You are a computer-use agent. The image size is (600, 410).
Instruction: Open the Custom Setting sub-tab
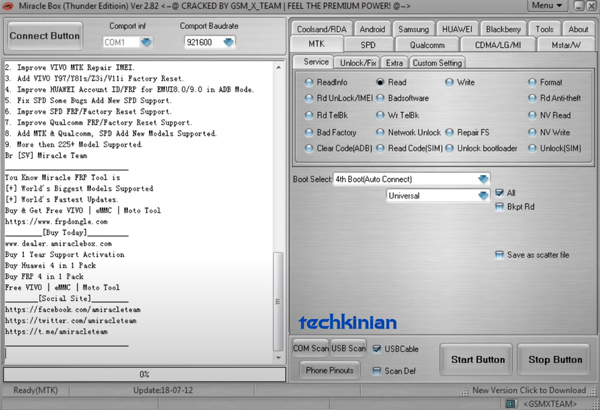click(x=437, y=63)
